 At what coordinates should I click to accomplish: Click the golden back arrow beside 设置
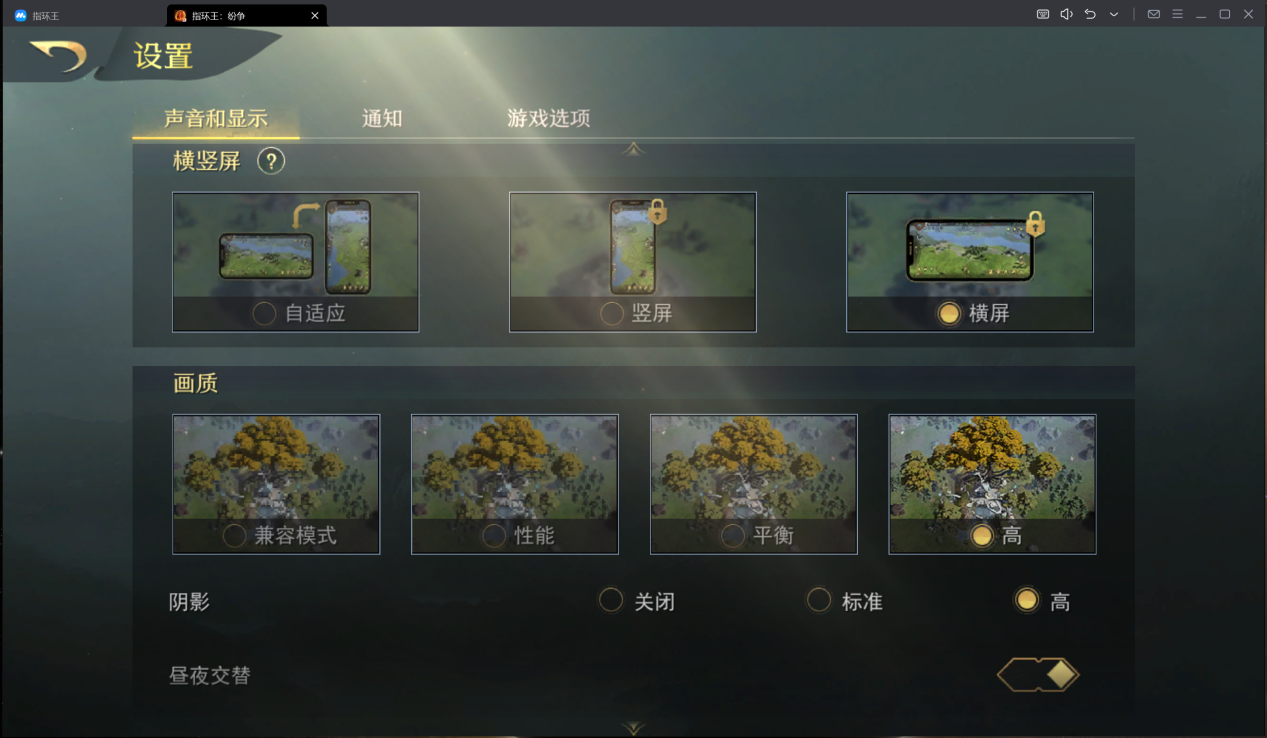pyautogui.click(x=58, y=55)
